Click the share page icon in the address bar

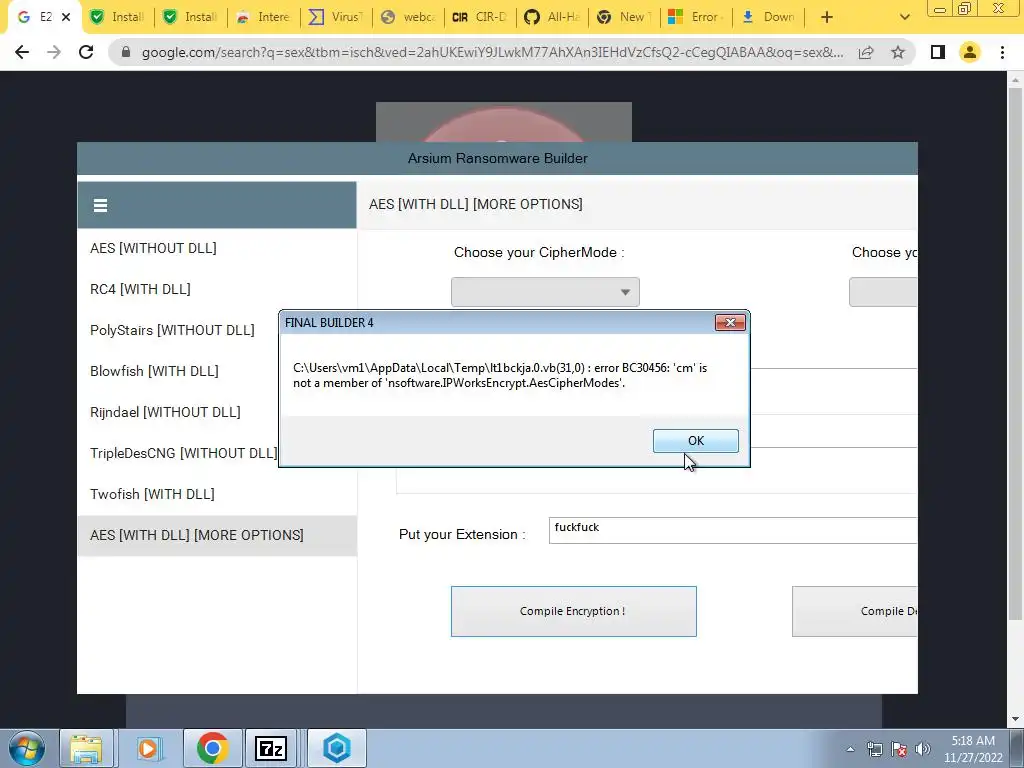(x=866, y=52)
